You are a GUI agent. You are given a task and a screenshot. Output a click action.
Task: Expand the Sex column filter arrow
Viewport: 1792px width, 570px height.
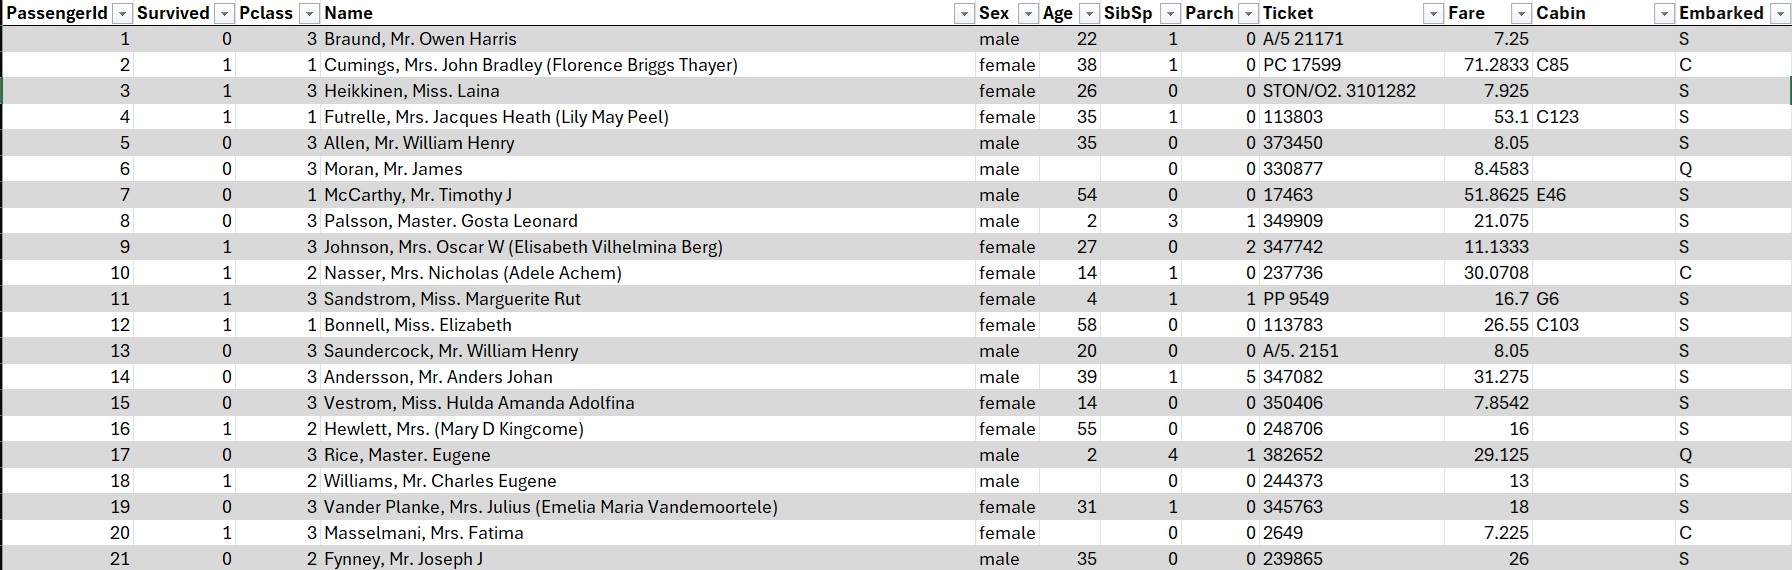(1027, 13)
